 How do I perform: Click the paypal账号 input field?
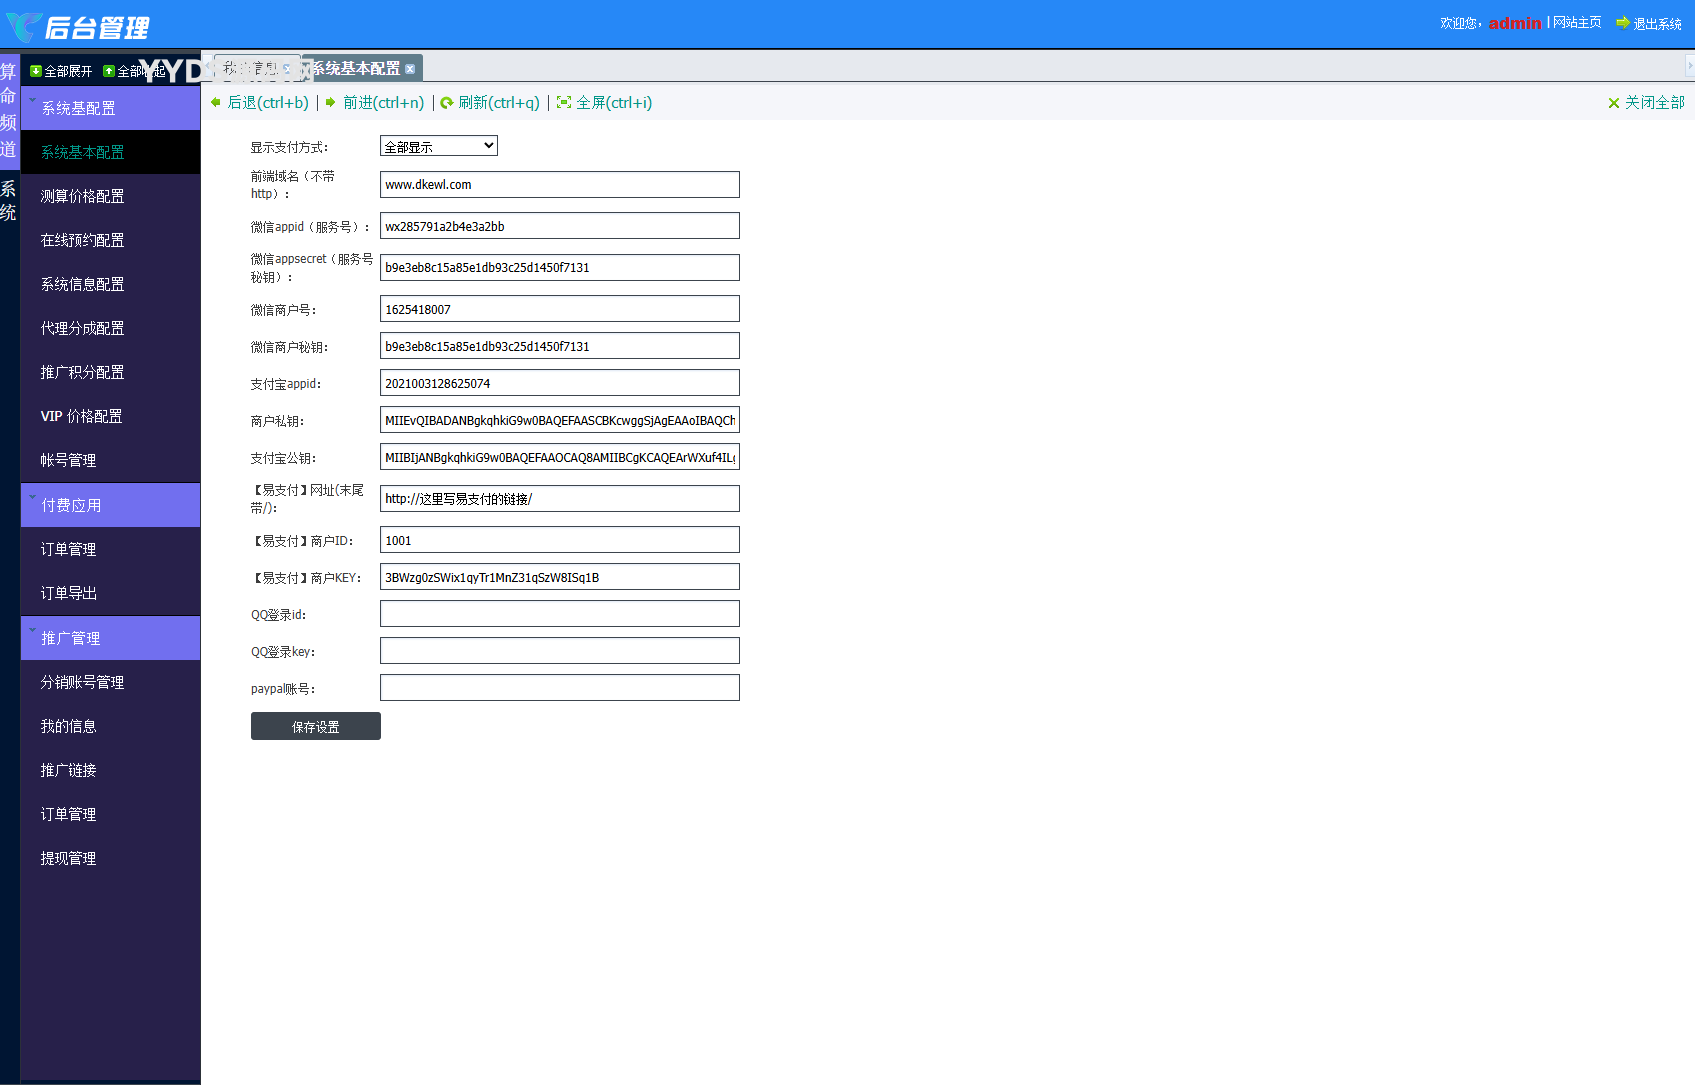(x=560, y=688)
